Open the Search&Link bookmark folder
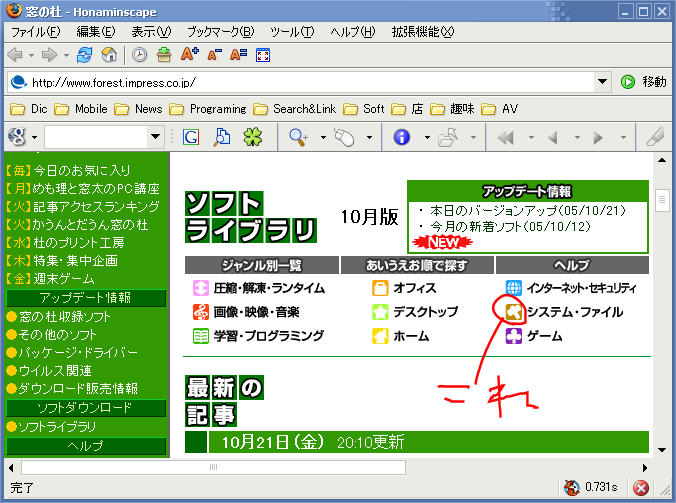Image resolution: width=676 pixels, height=503 pixels. [294, 109]
